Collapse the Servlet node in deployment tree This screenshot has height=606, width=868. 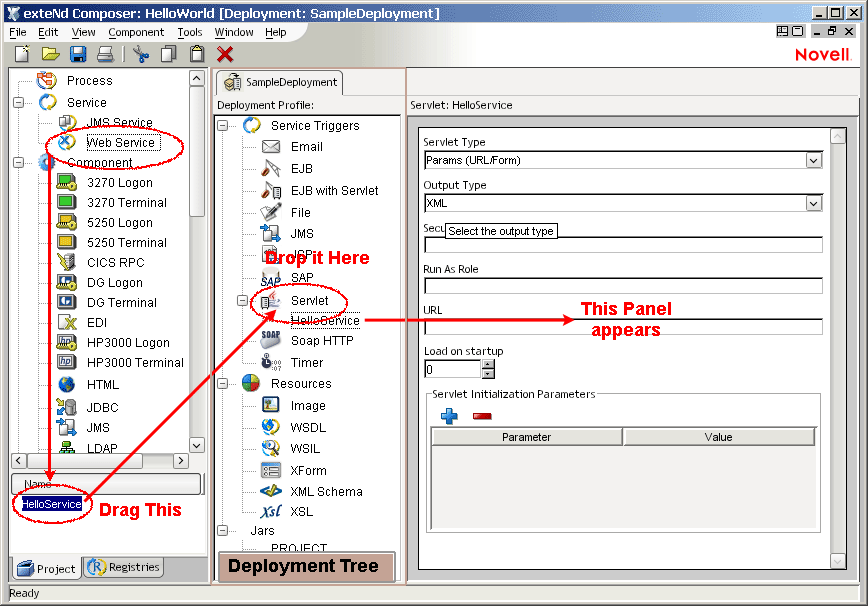(242, 301)
